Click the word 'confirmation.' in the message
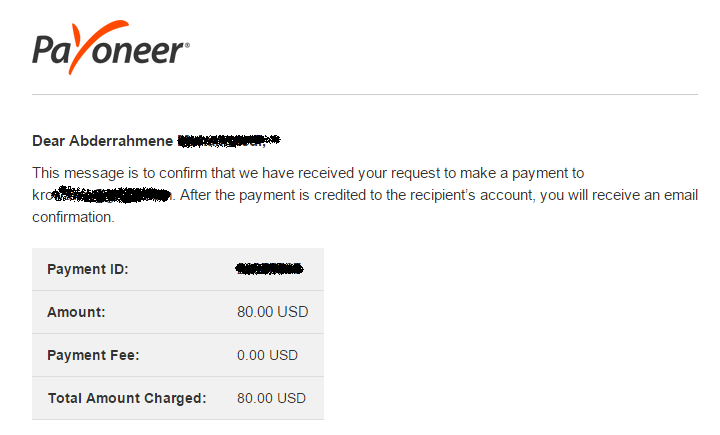The image size is (720, 435). pos(73,217)
